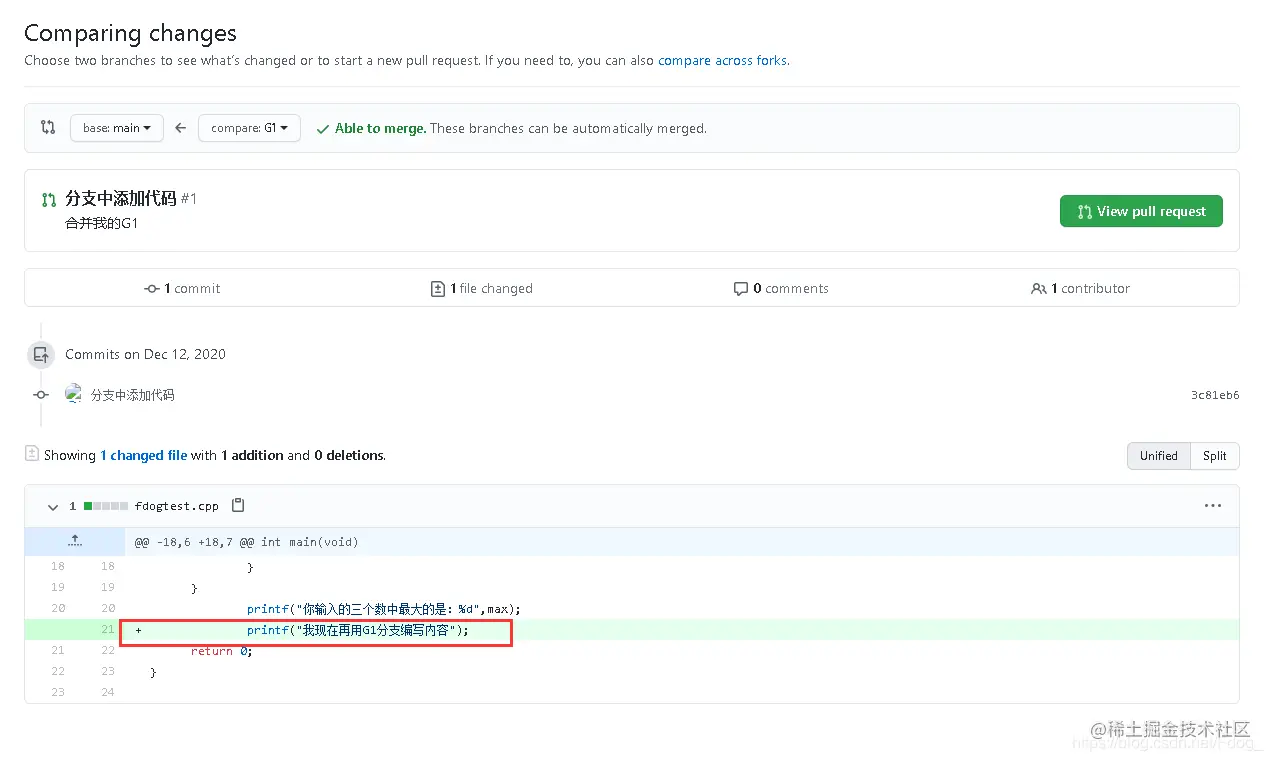Select the 1 commit tab
1272x761 pixels.
click(182, 288)
